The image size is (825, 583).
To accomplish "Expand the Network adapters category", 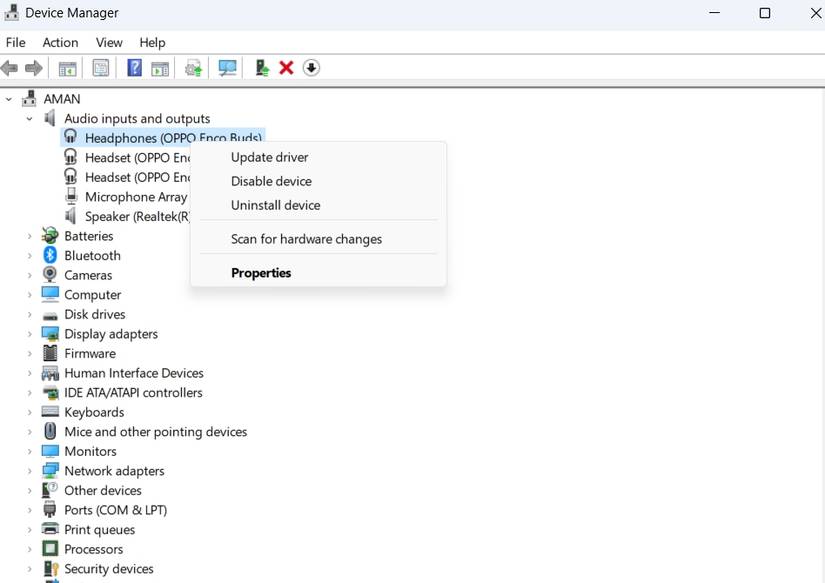I will click(30, 470).
